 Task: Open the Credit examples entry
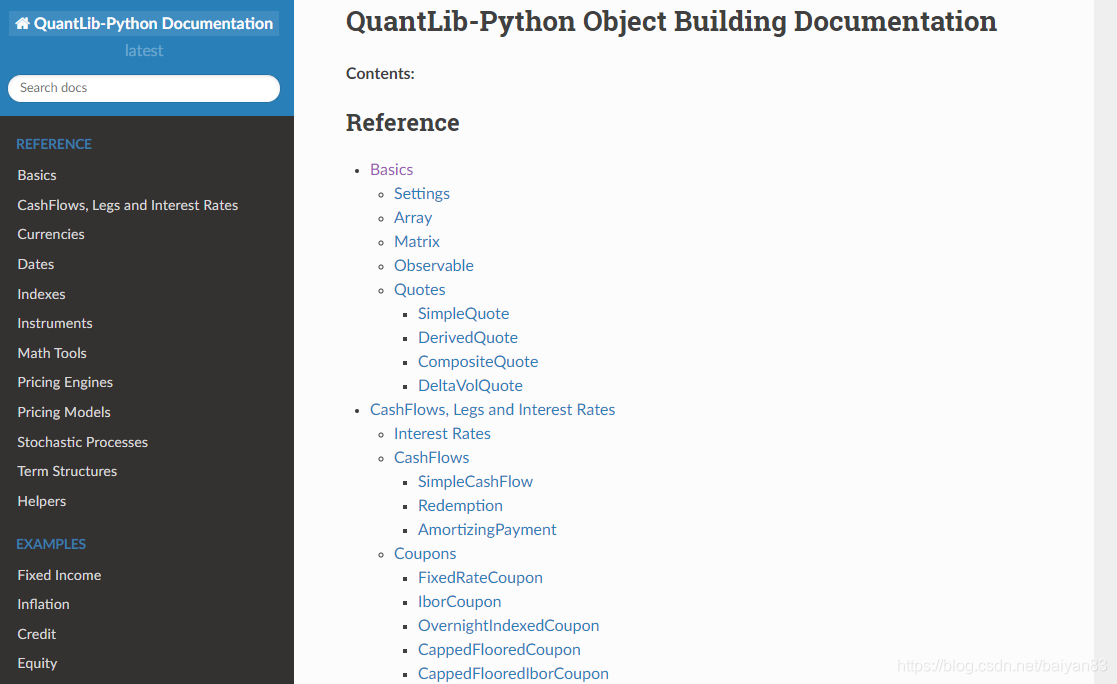(x=36, y=634)
